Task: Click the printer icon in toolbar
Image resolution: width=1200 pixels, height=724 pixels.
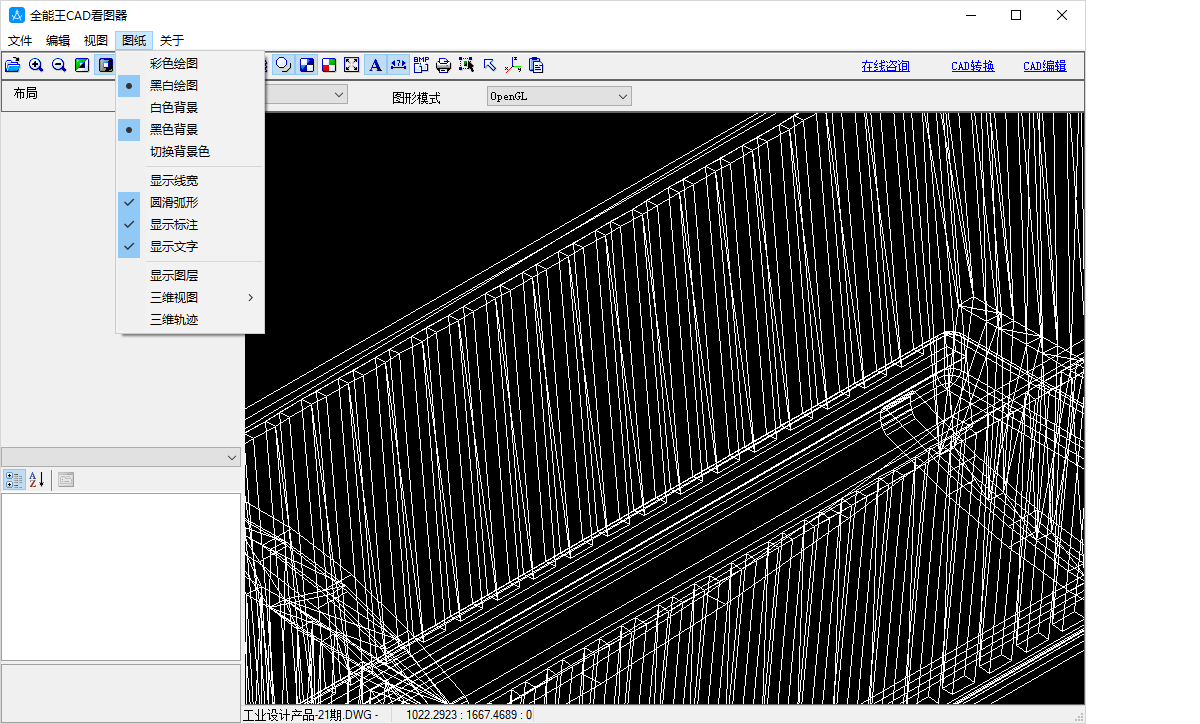Action: click(443, 65)
